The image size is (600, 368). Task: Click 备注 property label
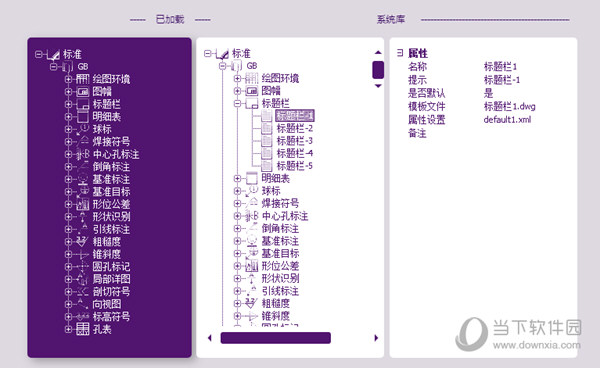click(x=417, y=133)
